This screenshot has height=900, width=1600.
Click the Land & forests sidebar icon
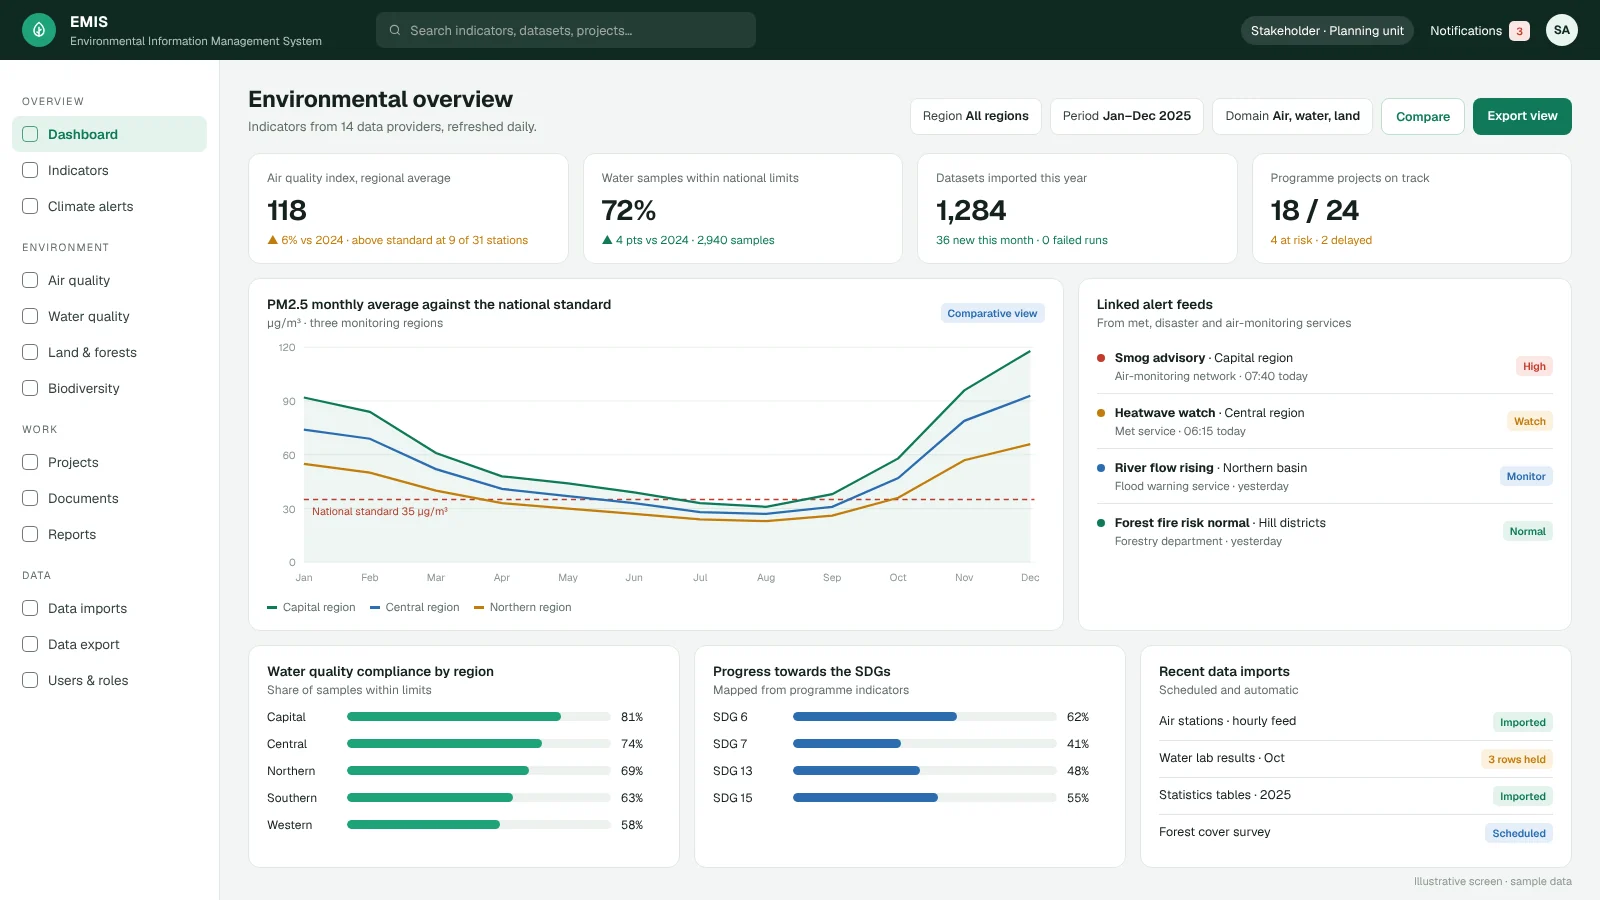tap(30, 352)
